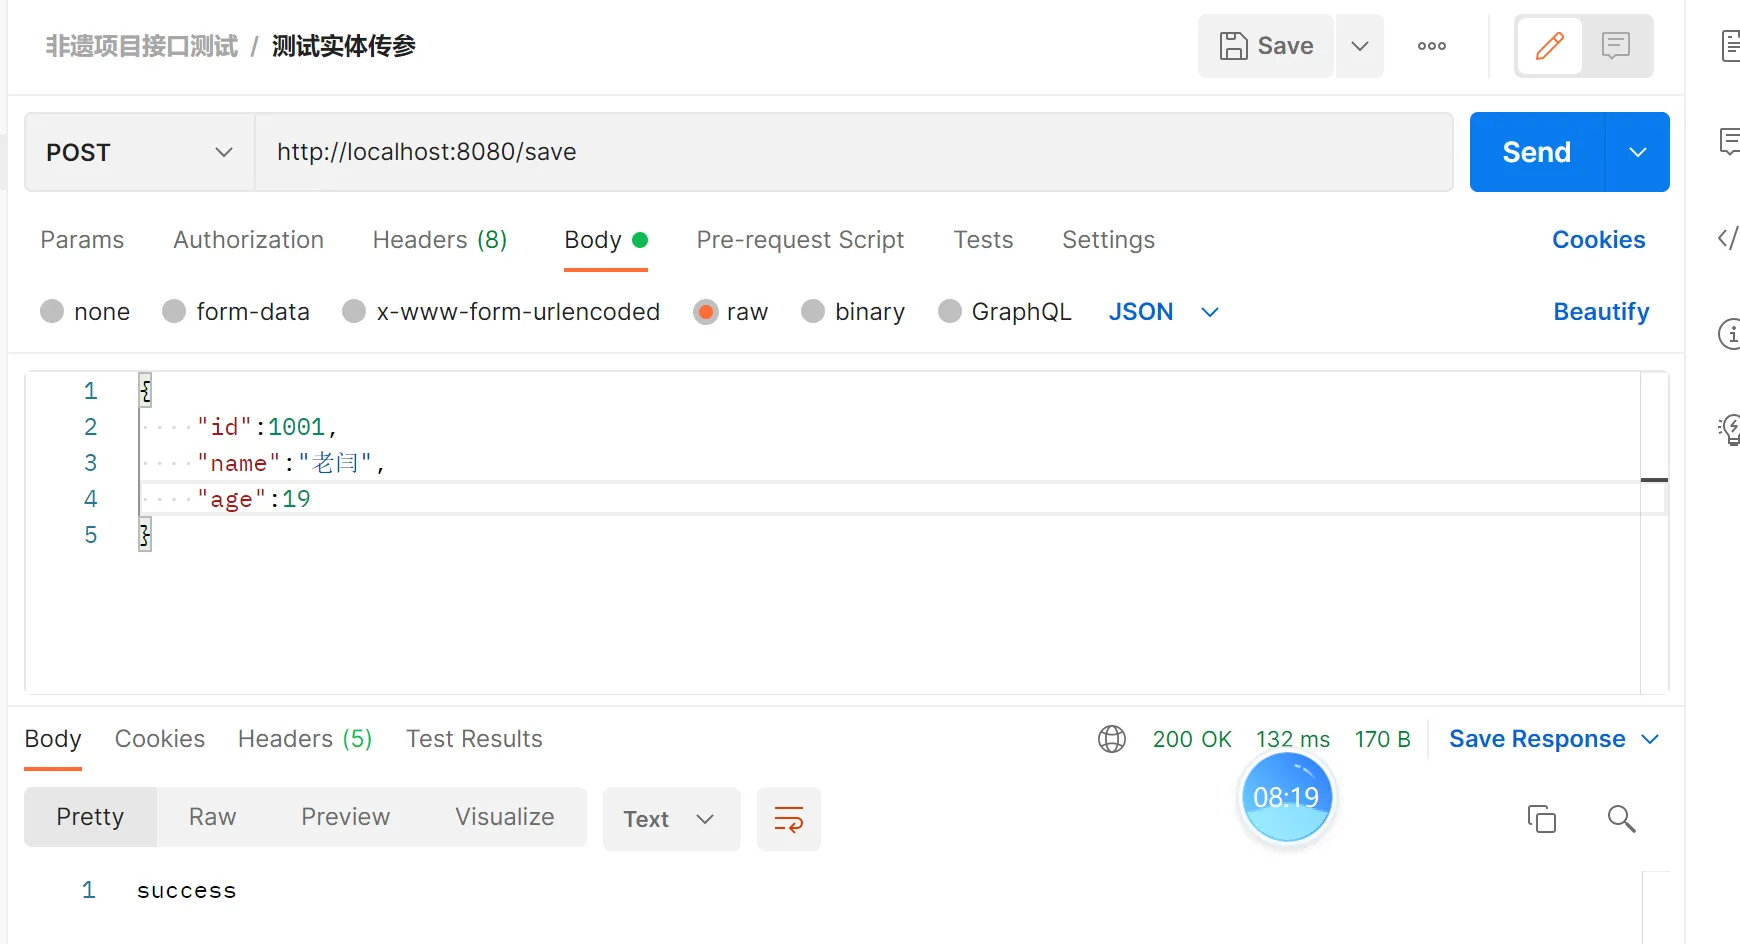Open the comment mode icon
1740x944 pixels.
click(1616, 46)
